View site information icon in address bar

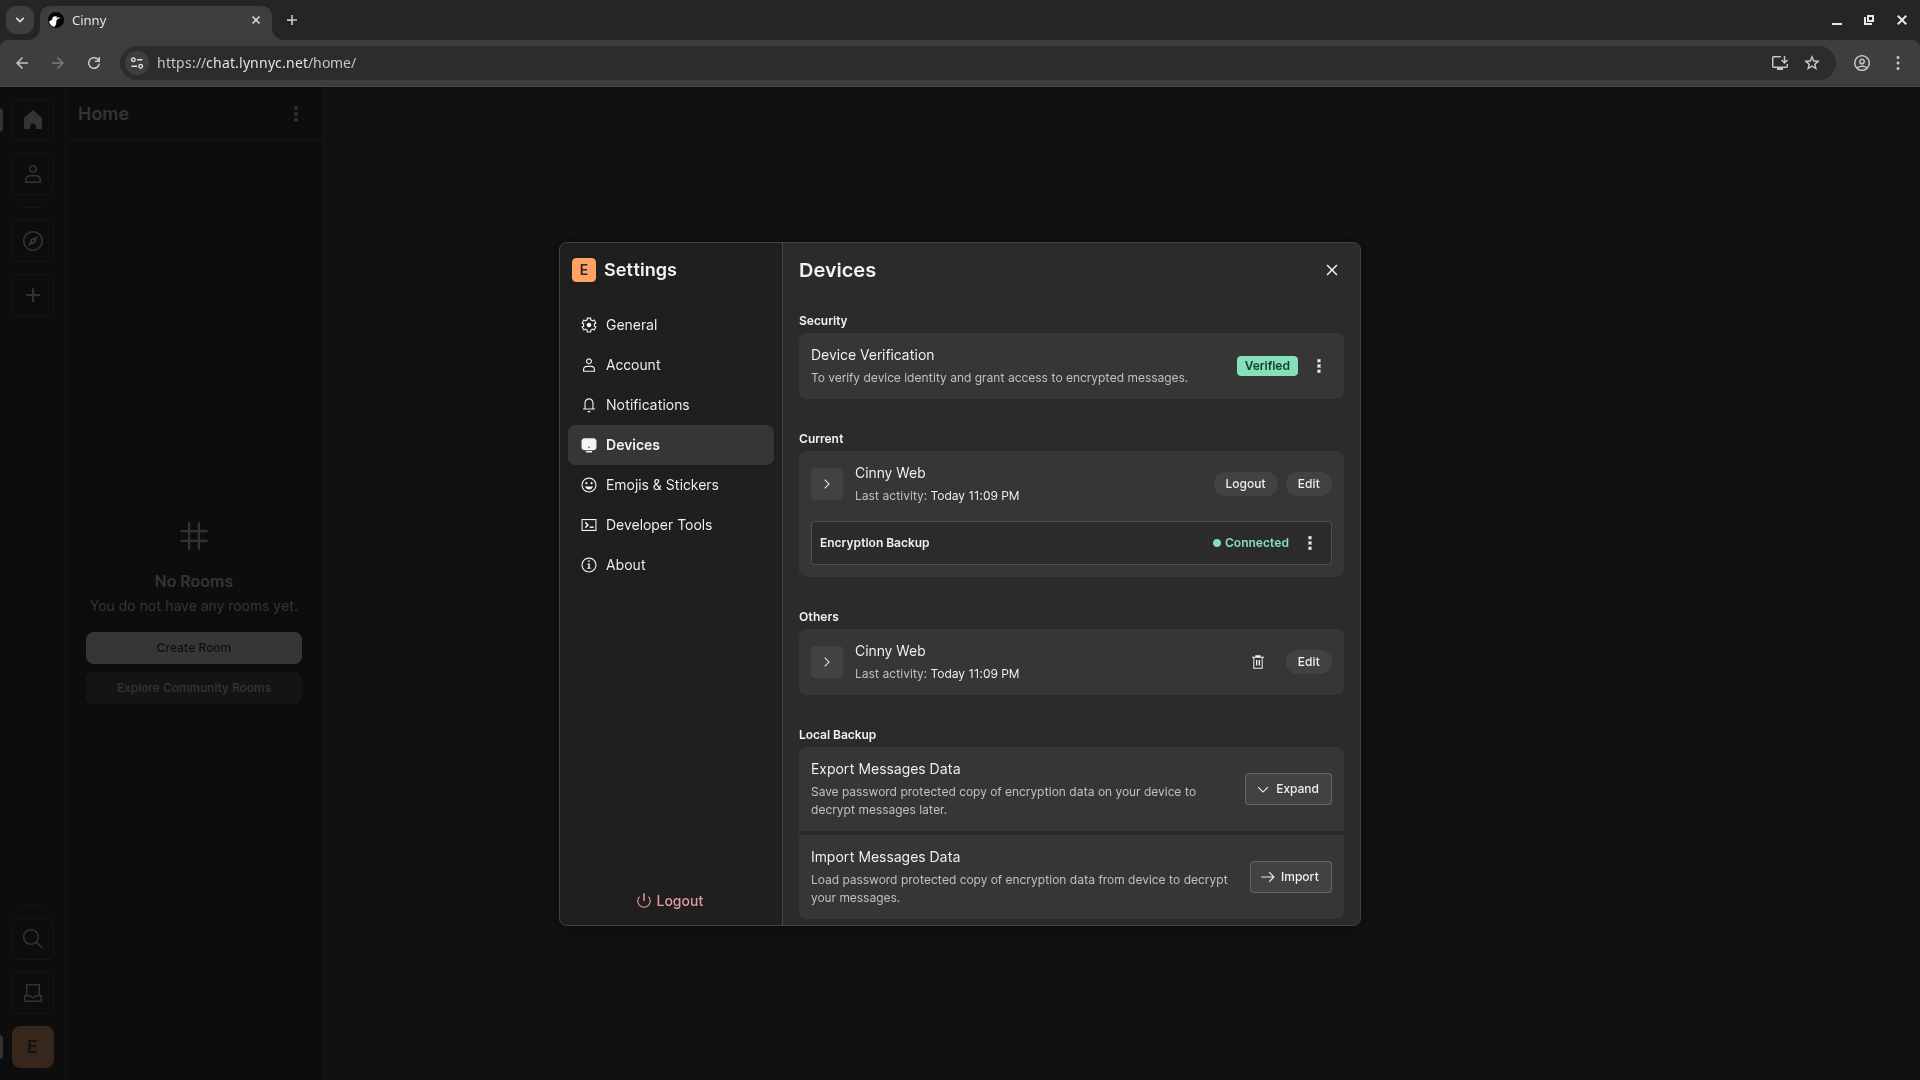pos(137,63)
